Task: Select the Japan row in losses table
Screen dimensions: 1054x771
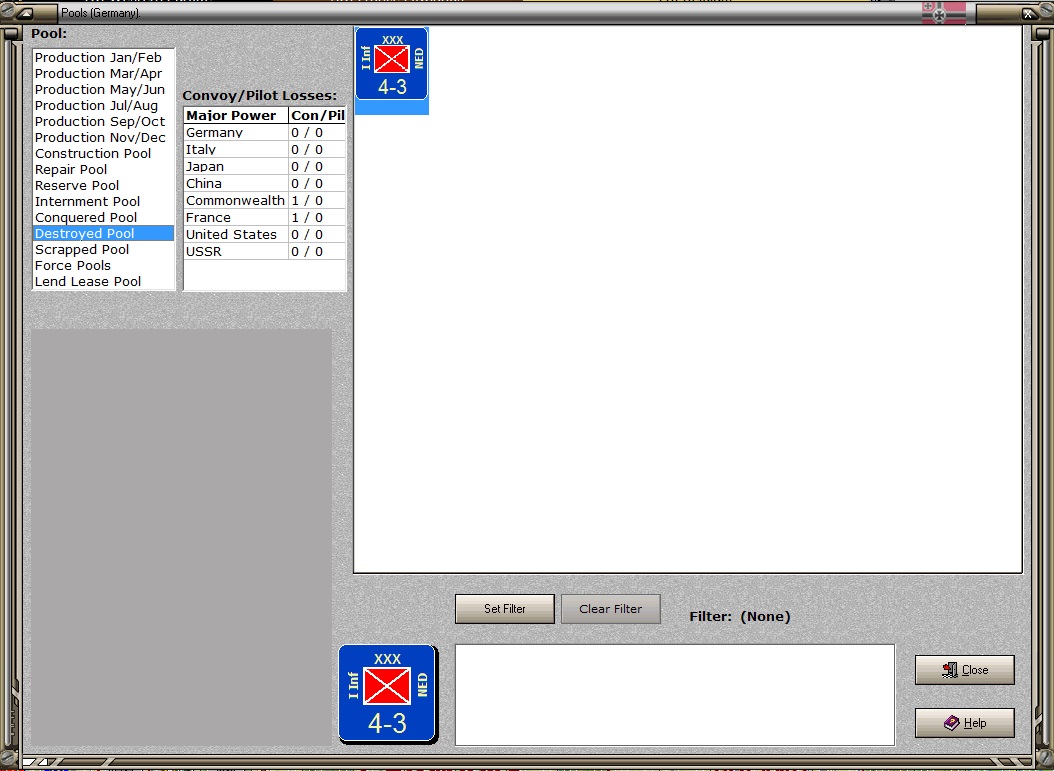Action: coord(265,167)
